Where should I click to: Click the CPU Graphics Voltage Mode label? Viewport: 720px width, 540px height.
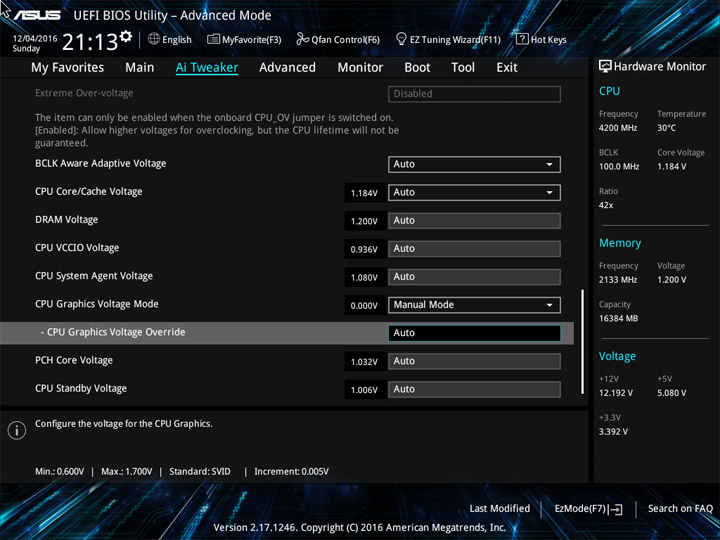[97, 304]
